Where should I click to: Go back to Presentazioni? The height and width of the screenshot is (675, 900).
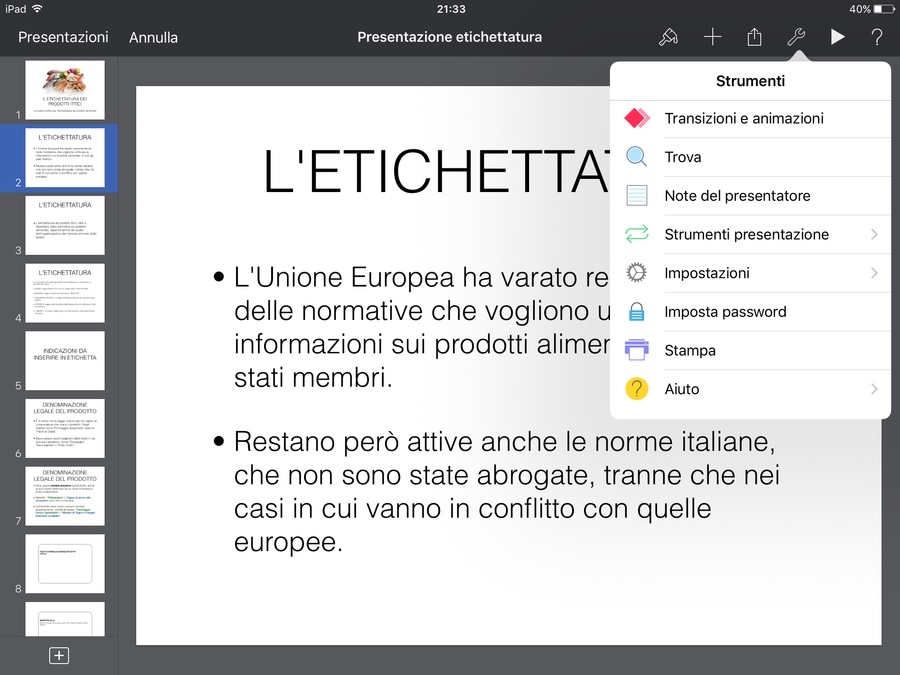point(63,37)
